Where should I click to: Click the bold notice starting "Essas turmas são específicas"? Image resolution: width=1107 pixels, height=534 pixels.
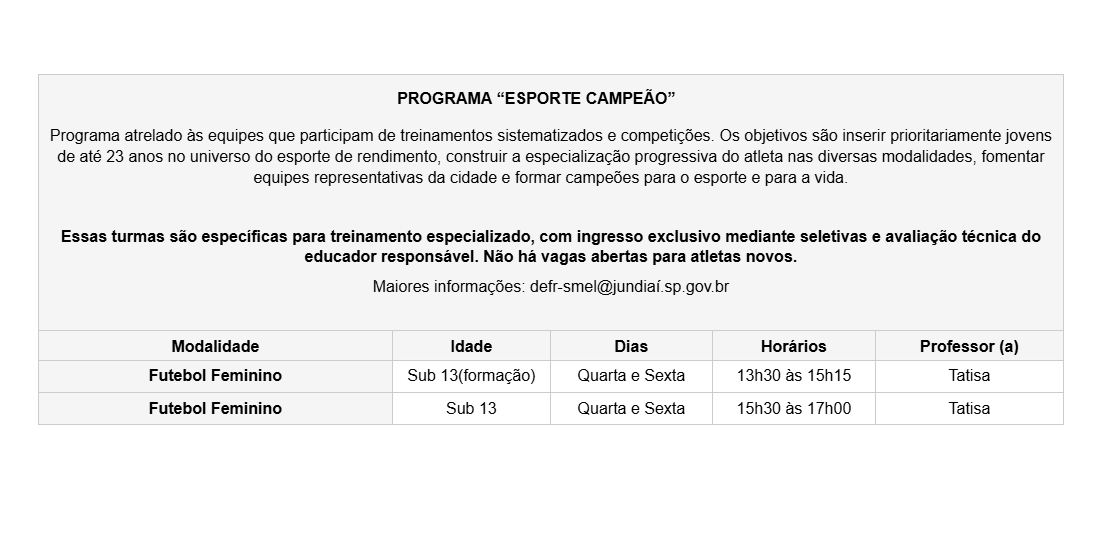click(550, 247)
